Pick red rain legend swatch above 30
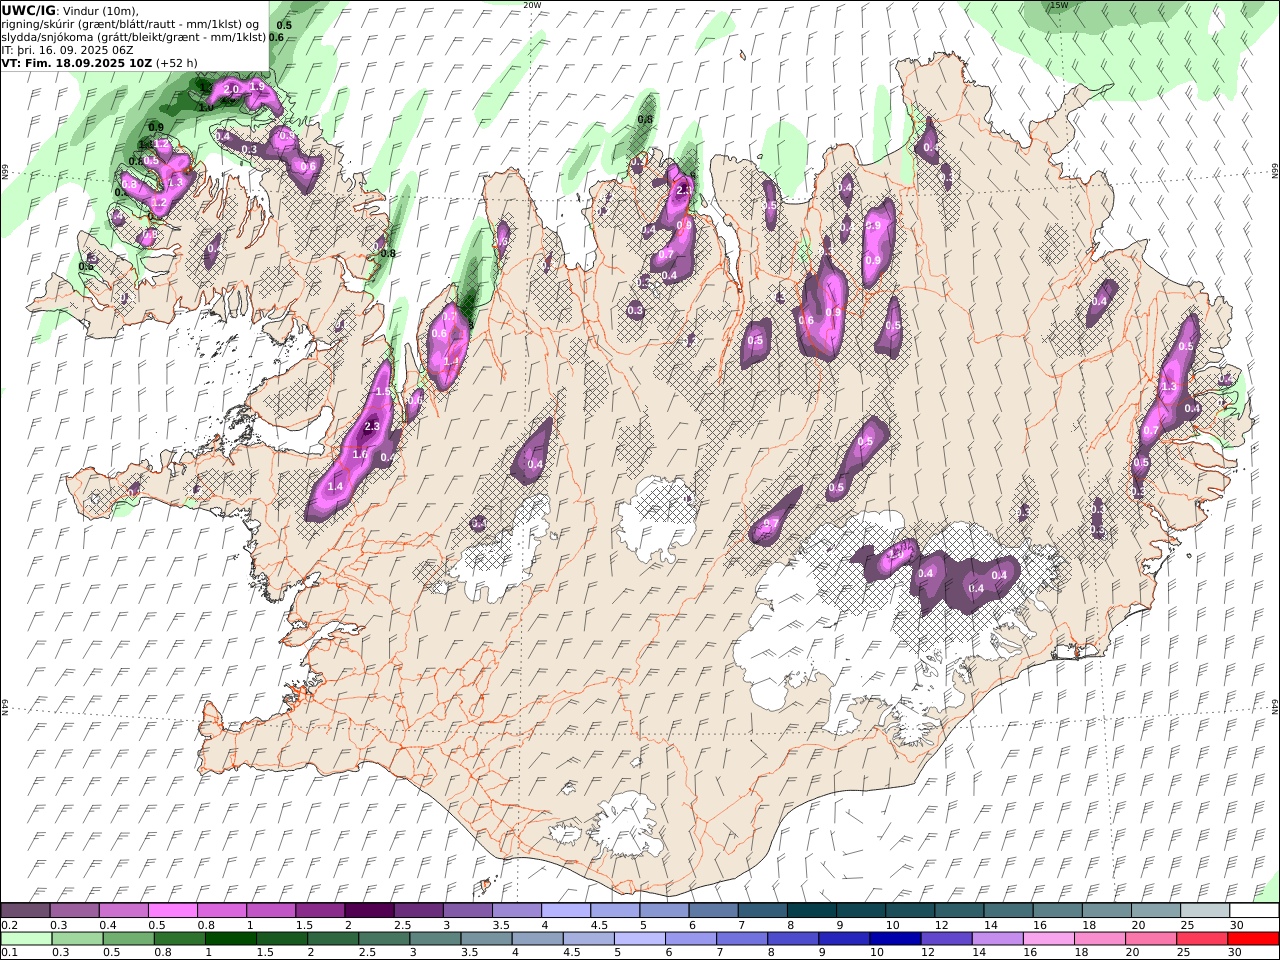The image size is (1280, 960). pos(1253,938)
